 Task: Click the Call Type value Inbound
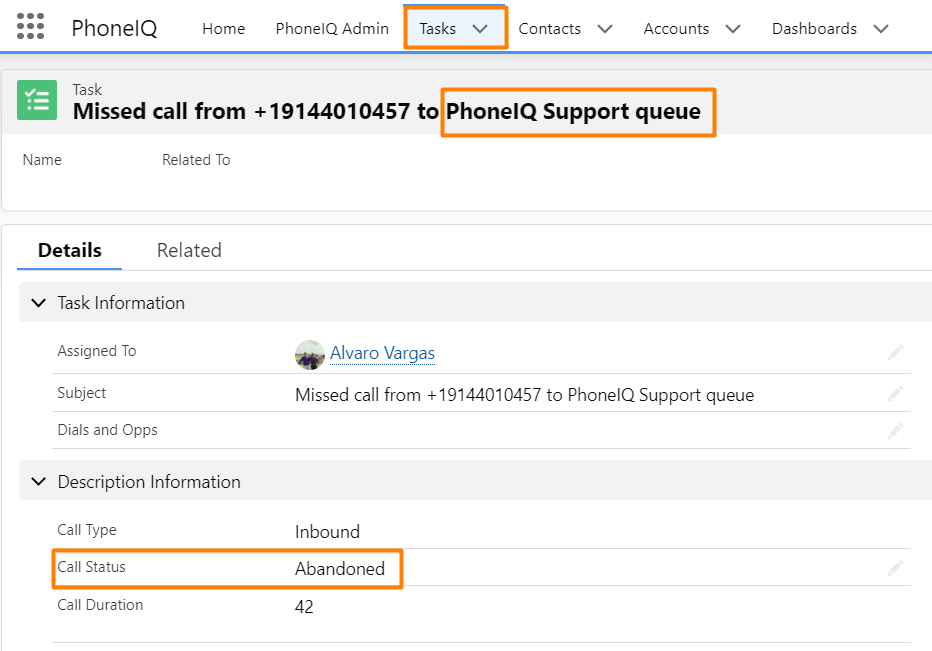[x=328, y=532]
